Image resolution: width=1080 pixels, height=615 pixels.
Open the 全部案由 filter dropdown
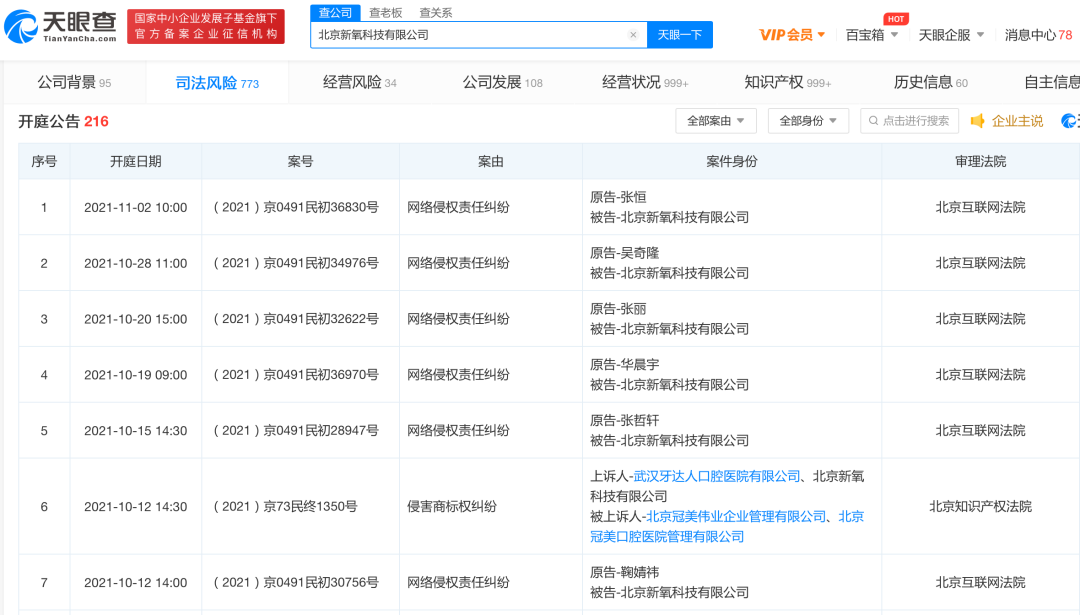pos(714,119)
